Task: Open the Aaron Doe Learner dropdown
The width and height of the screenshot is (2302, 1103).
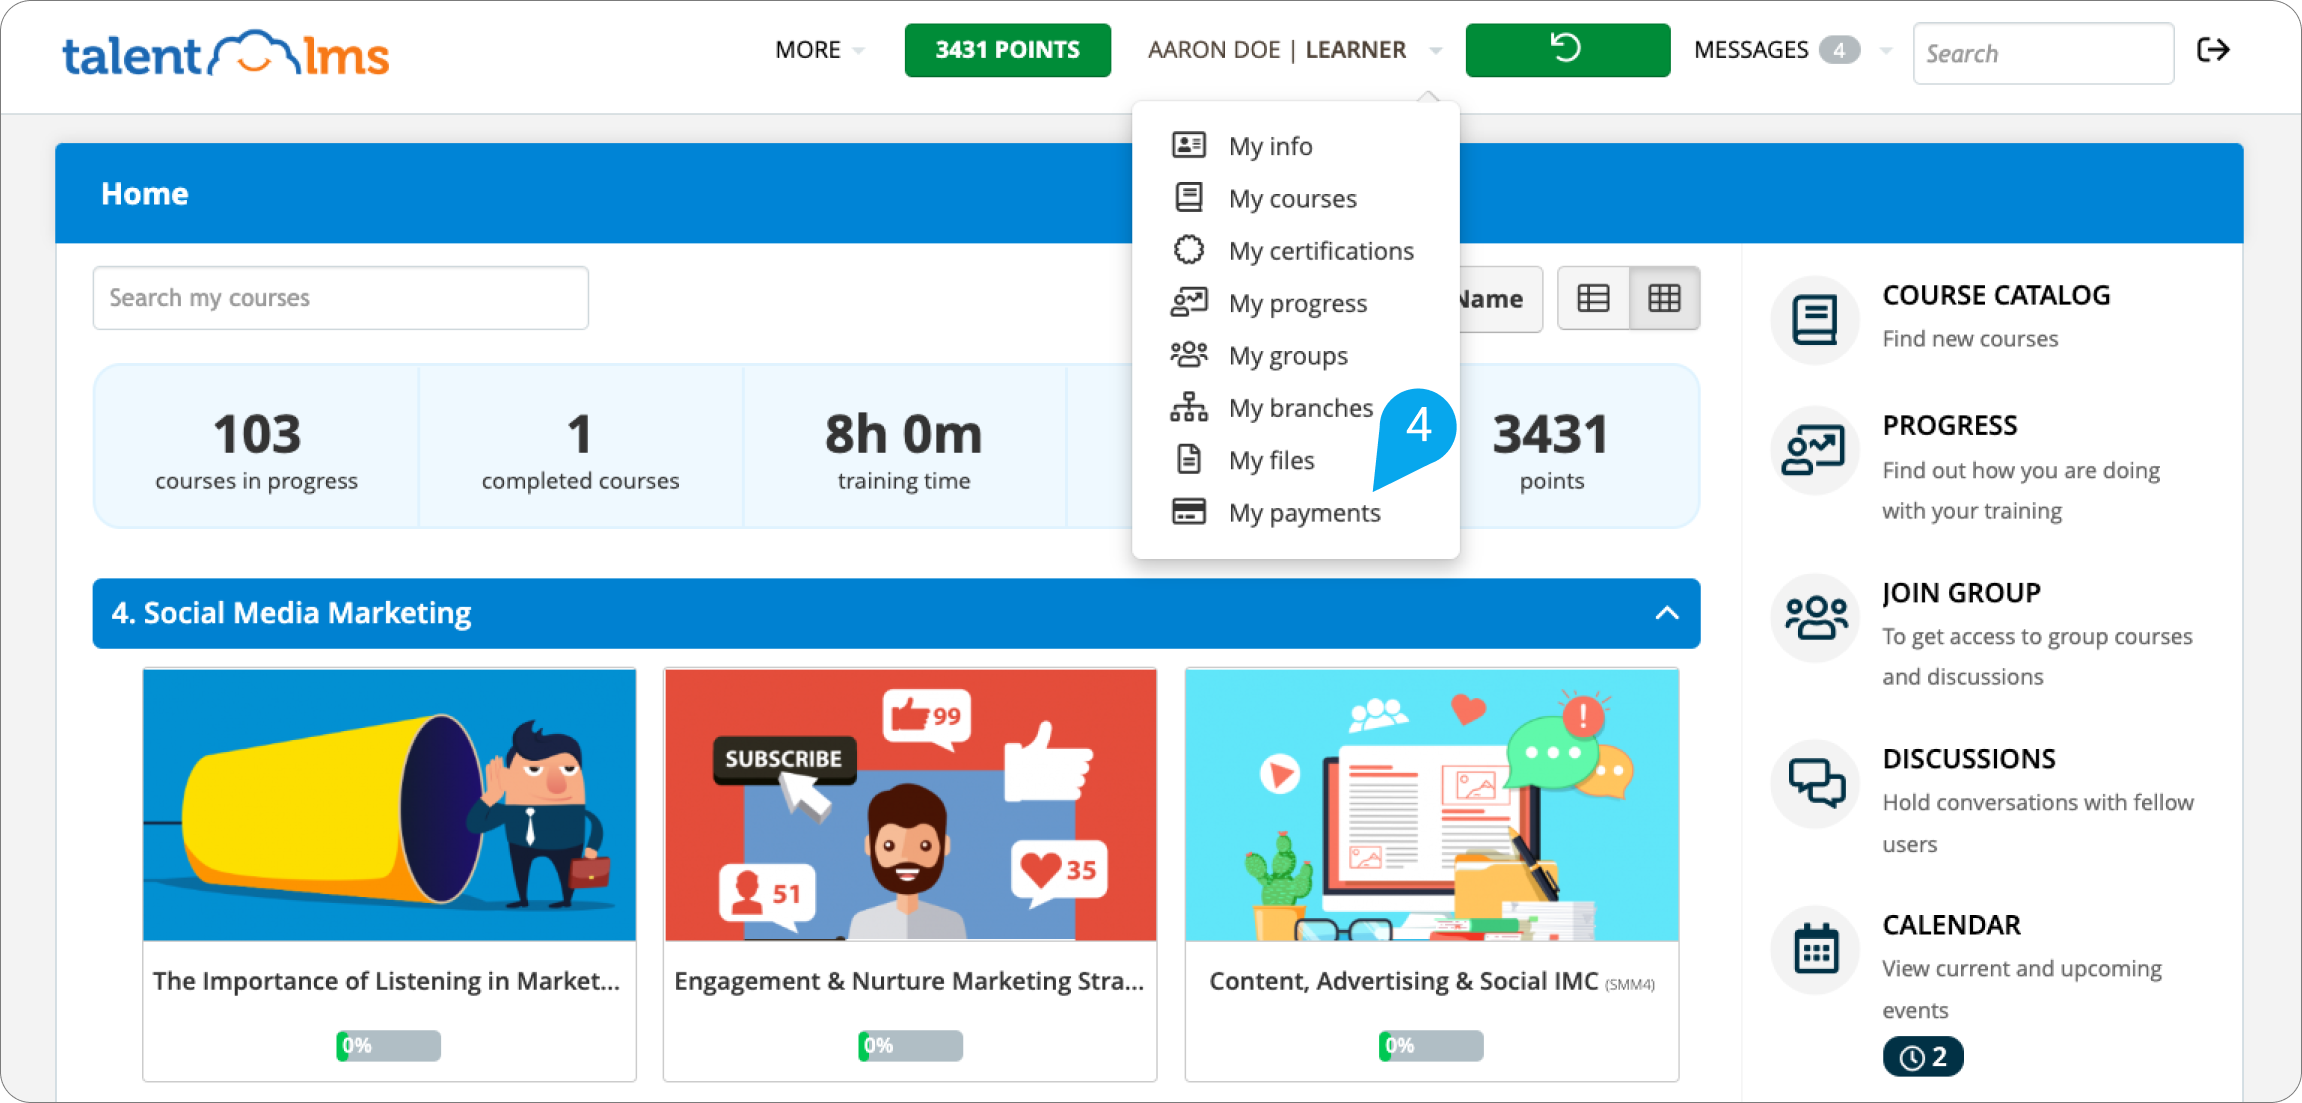Action: coord(1295,50)
